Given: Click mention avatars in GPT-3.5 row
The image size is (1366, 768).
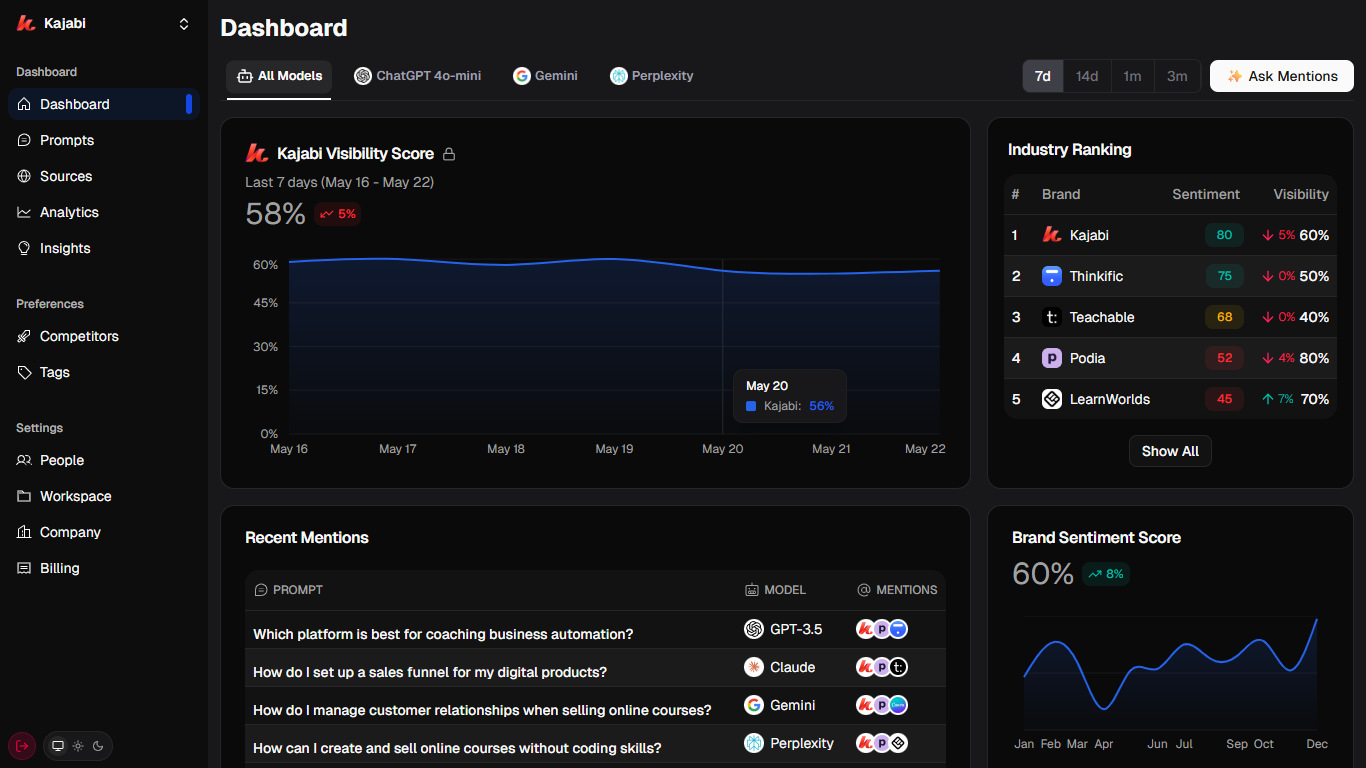Looking at the screenshot, I should (x=882, y=629).
